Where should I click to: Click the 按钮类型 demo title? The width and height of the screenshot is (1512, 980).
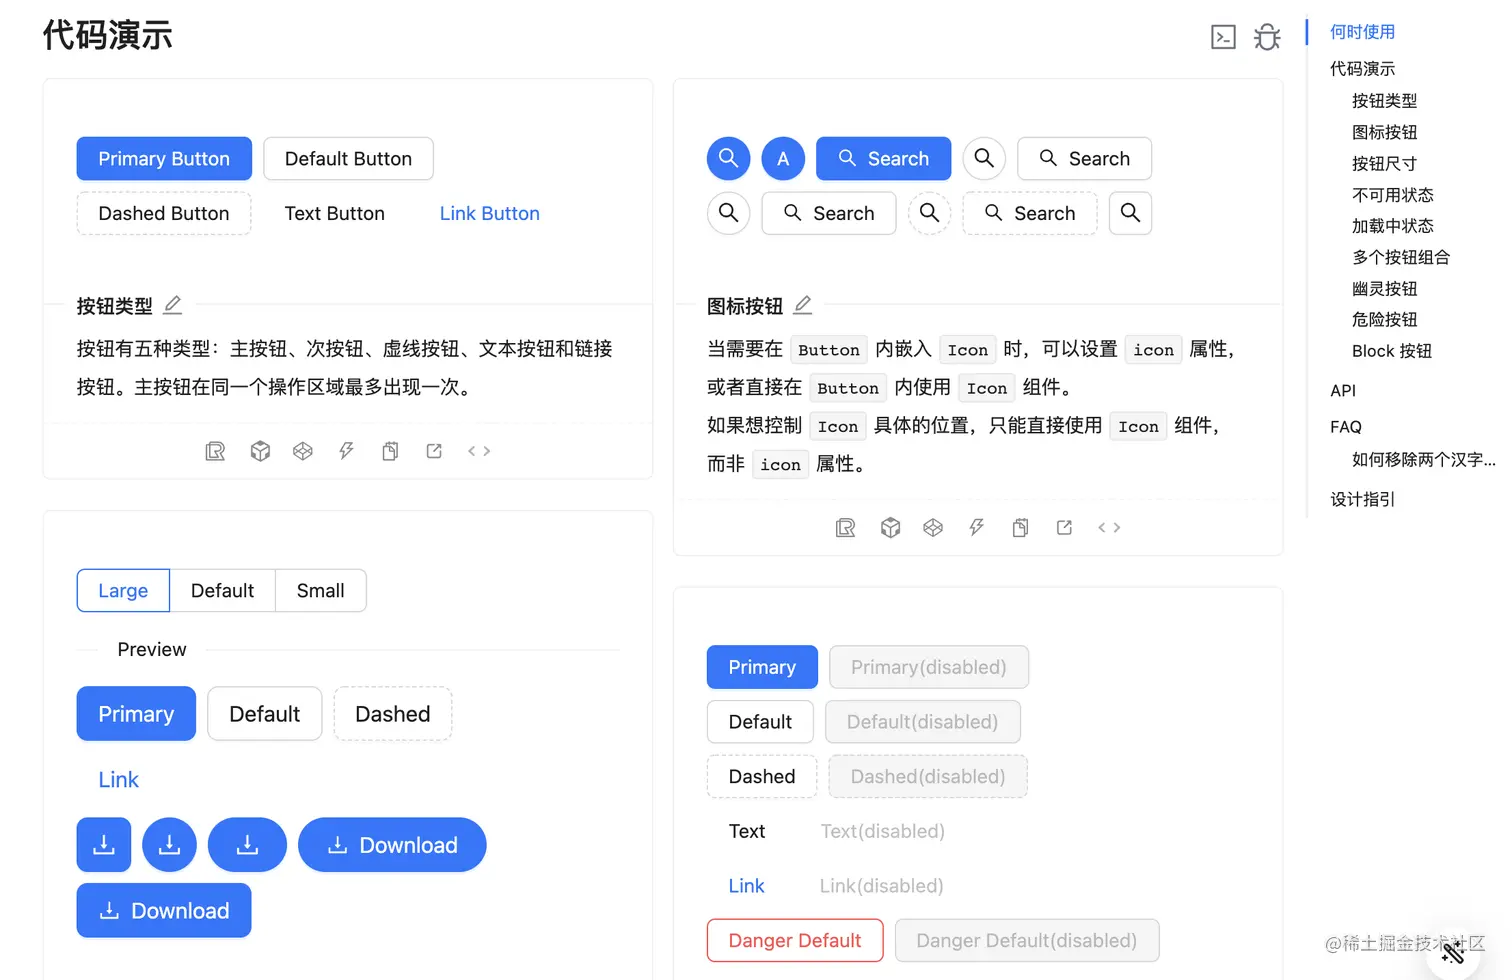[x=115, y=306]
